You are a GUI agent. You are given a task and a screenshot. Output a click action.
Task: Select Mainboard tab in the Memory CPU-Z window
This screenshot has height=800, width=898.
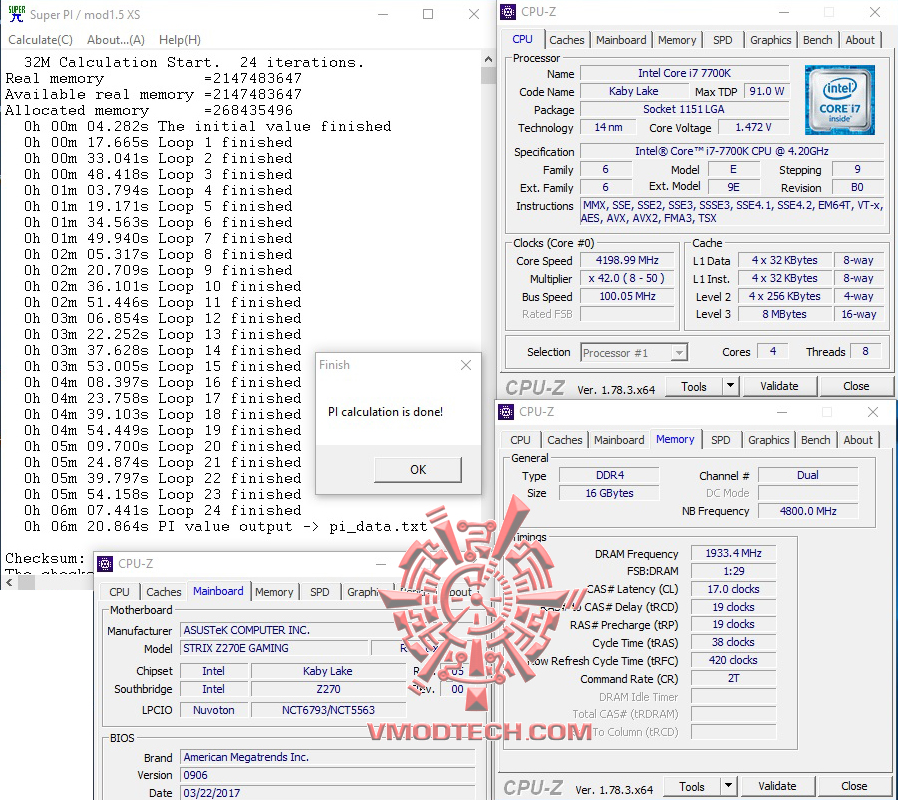(x=619, y=440)
